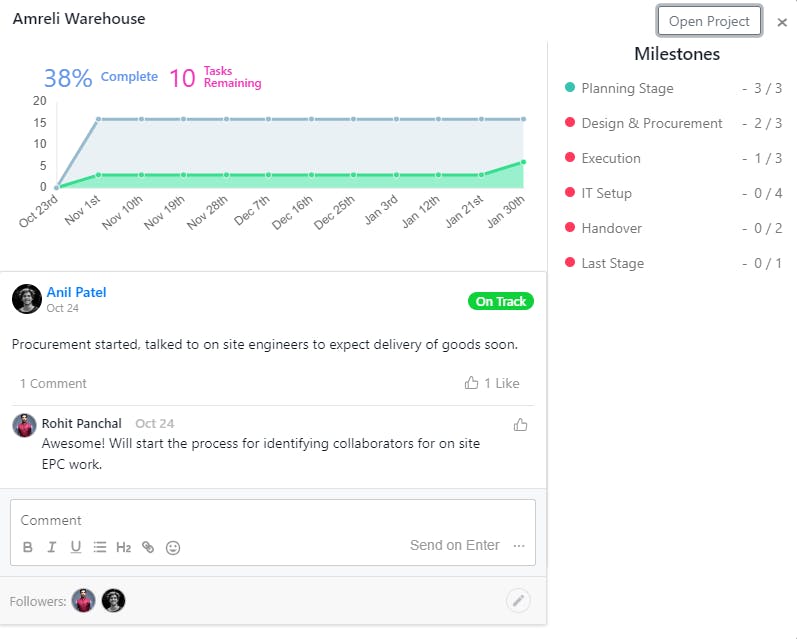Screen dimensions: 797x639
Task: Open comment options three-dot menu
Action: pos(519,546)
